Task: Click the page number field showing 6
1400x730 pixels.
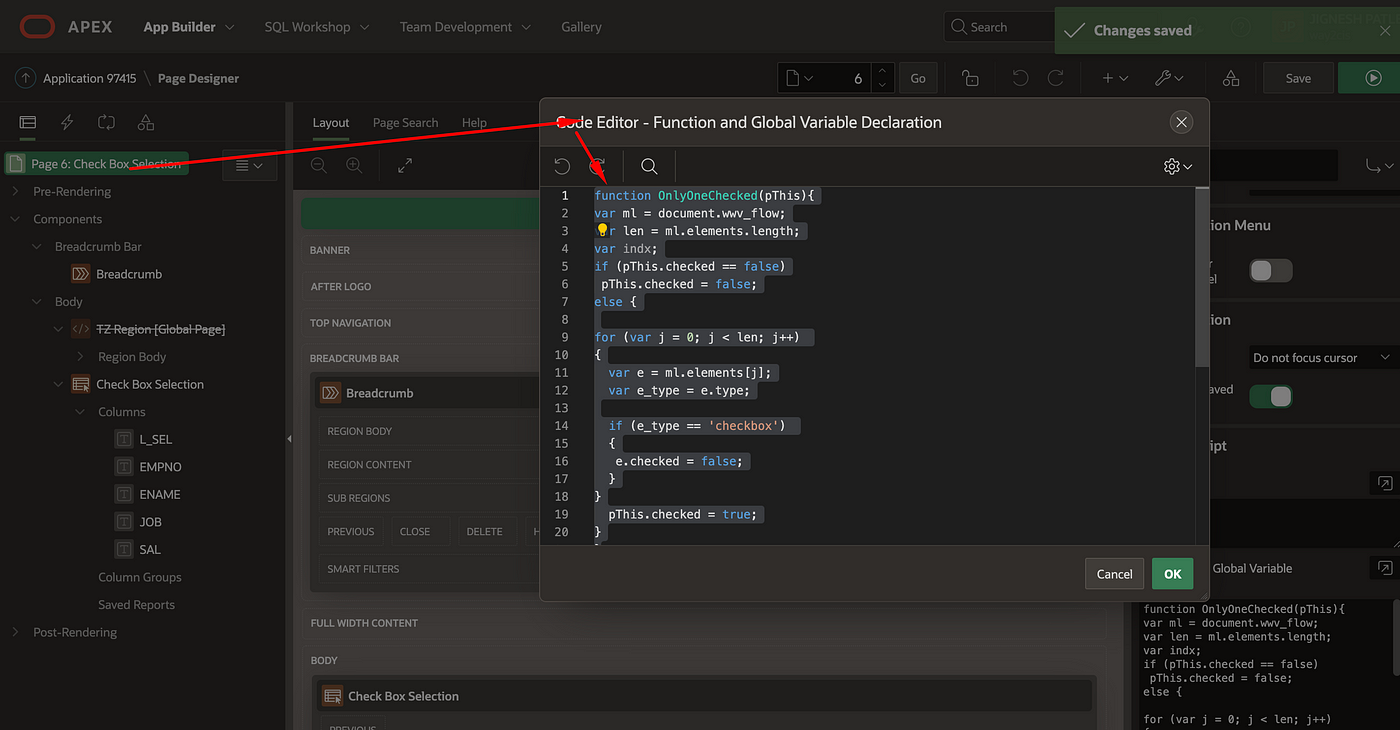Action: tap(847, 78)
